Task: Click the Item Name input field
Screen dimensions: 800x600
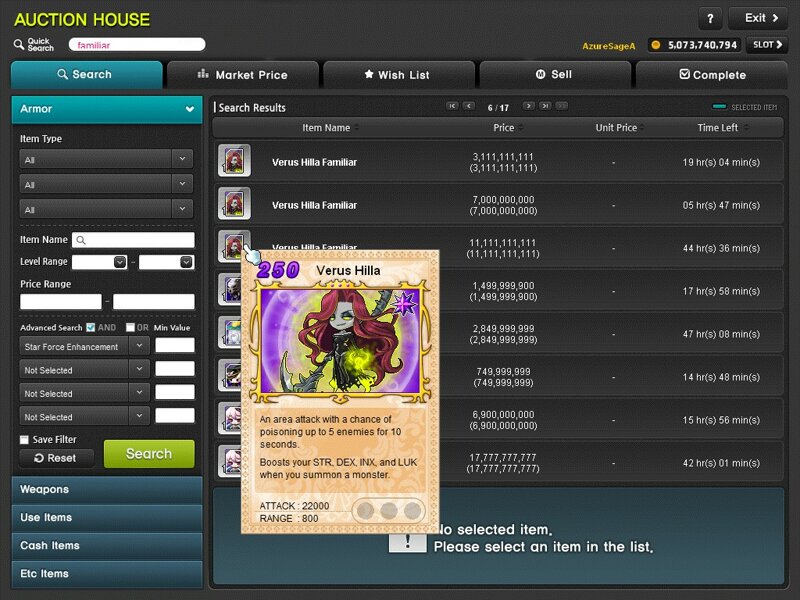Action: pyautogui.click(x=133, y=240)
